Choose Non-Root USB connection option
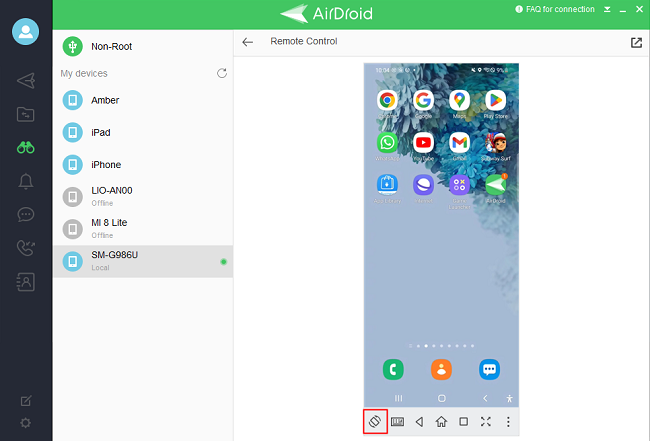 pos(111,46)
